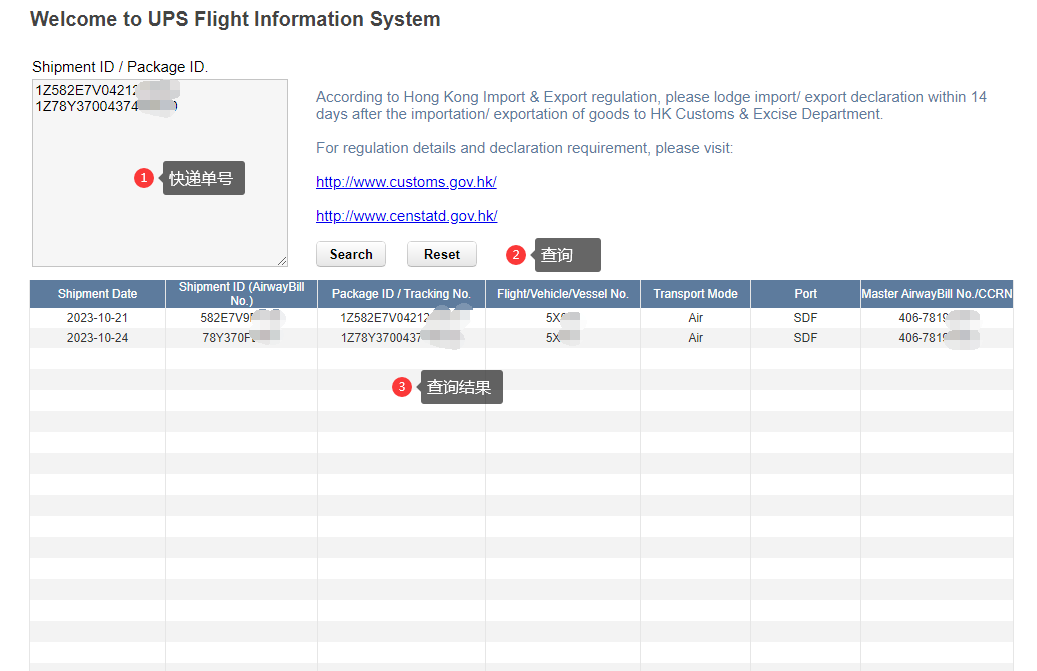The height and width of the screenshot is (671, 1037).
Task: Open the www.customs.gov.hk link
Action: (x=406, y=182)
